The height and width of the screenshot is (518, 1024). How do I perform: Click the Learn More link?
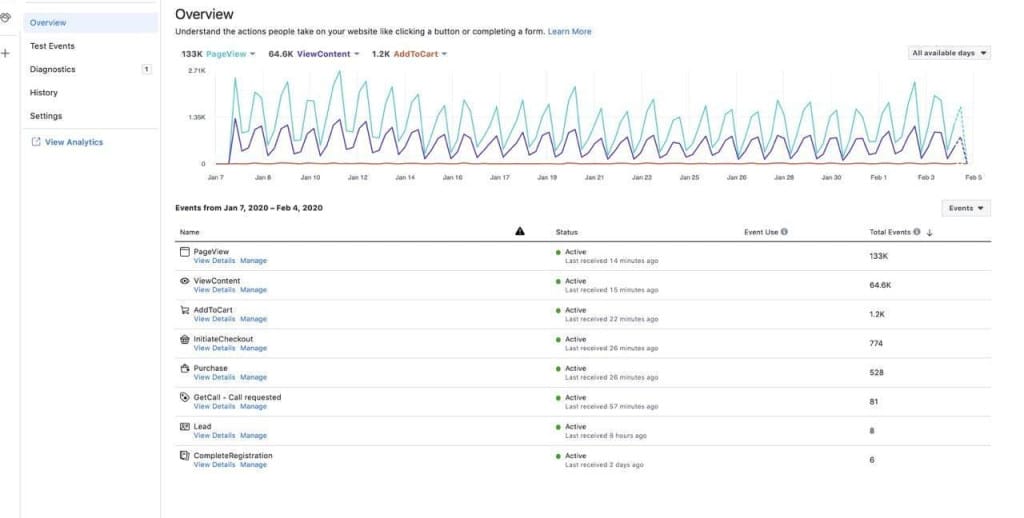(x=569, y=32)
